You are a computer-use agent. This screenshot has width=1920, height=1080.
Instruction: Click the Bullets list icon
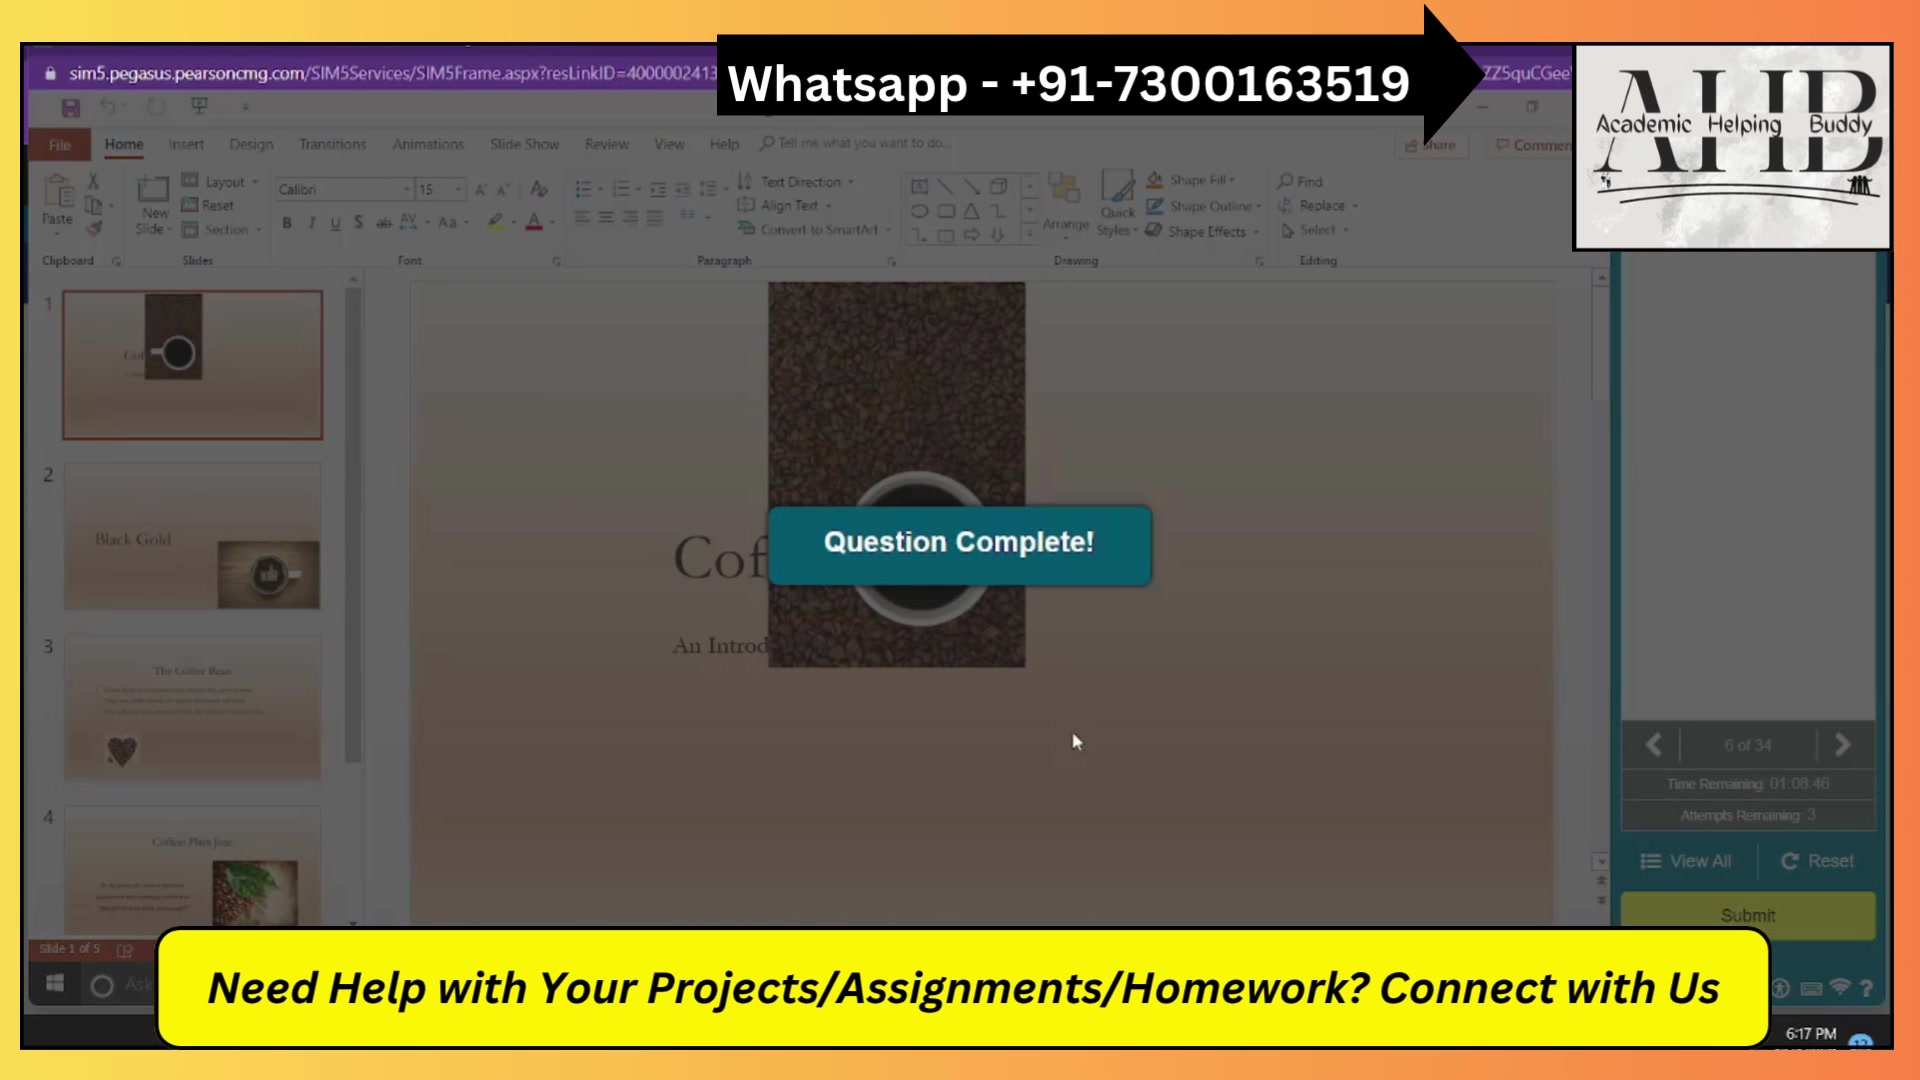click(x=583, y=189)
